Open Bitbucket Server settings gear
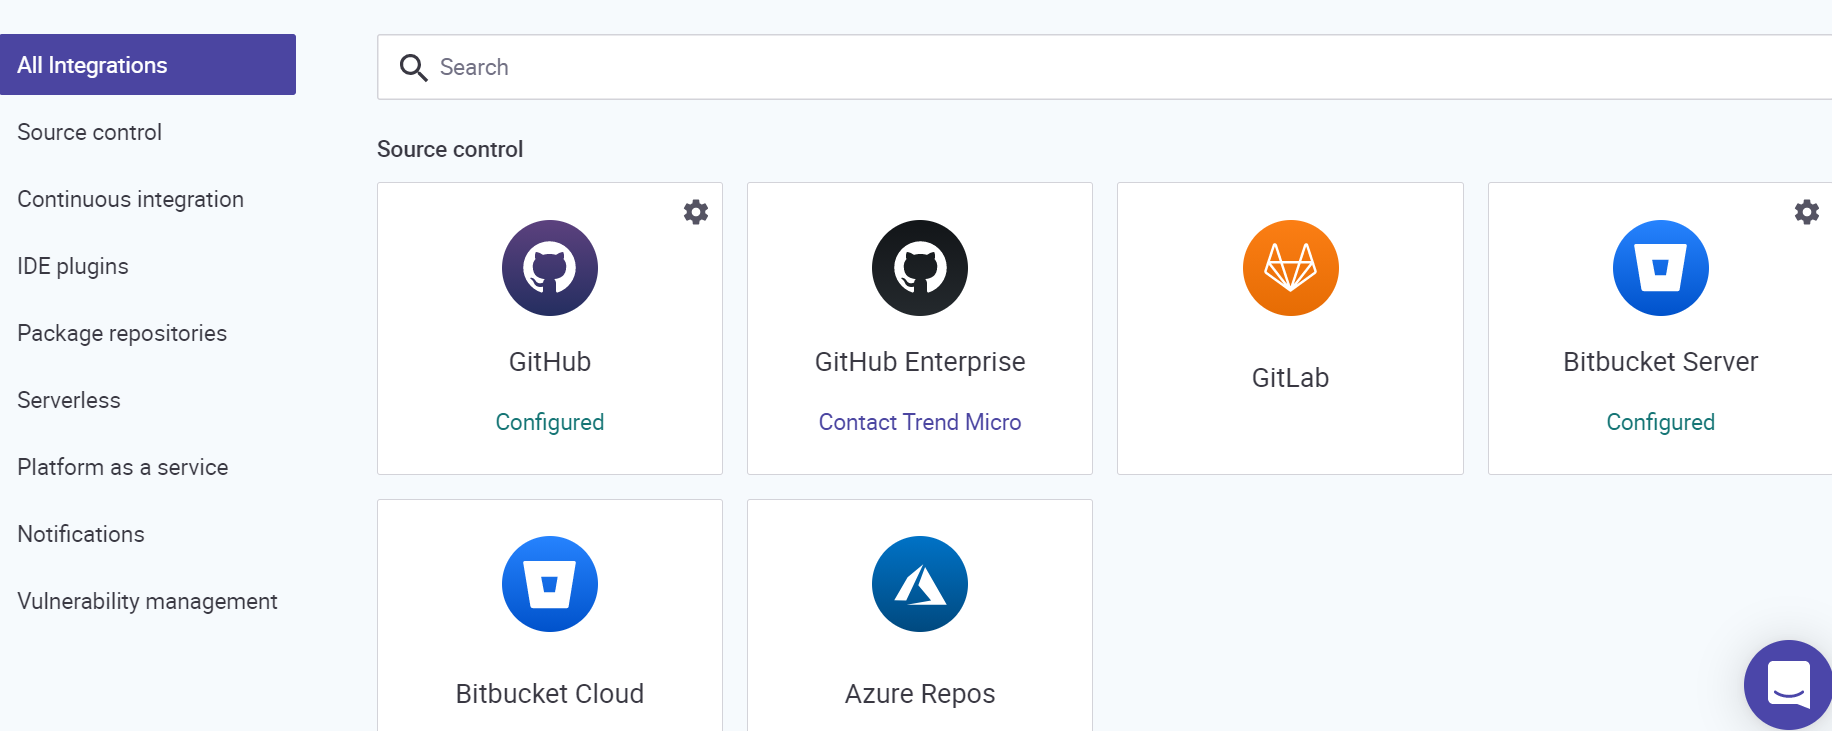Screen dimensions: 1832x731 pos(1806,212)
